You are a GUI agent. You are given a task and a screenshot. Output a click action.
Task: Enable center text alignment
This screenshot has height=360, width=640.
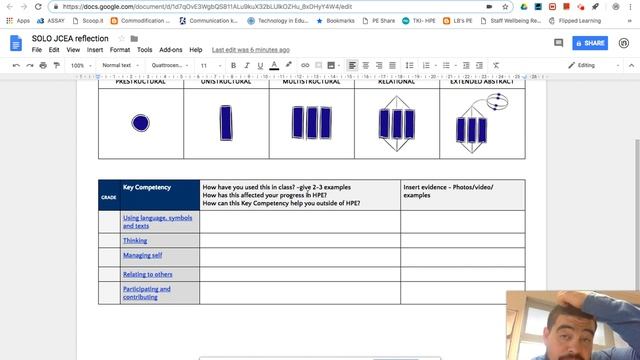click(366, 65)
